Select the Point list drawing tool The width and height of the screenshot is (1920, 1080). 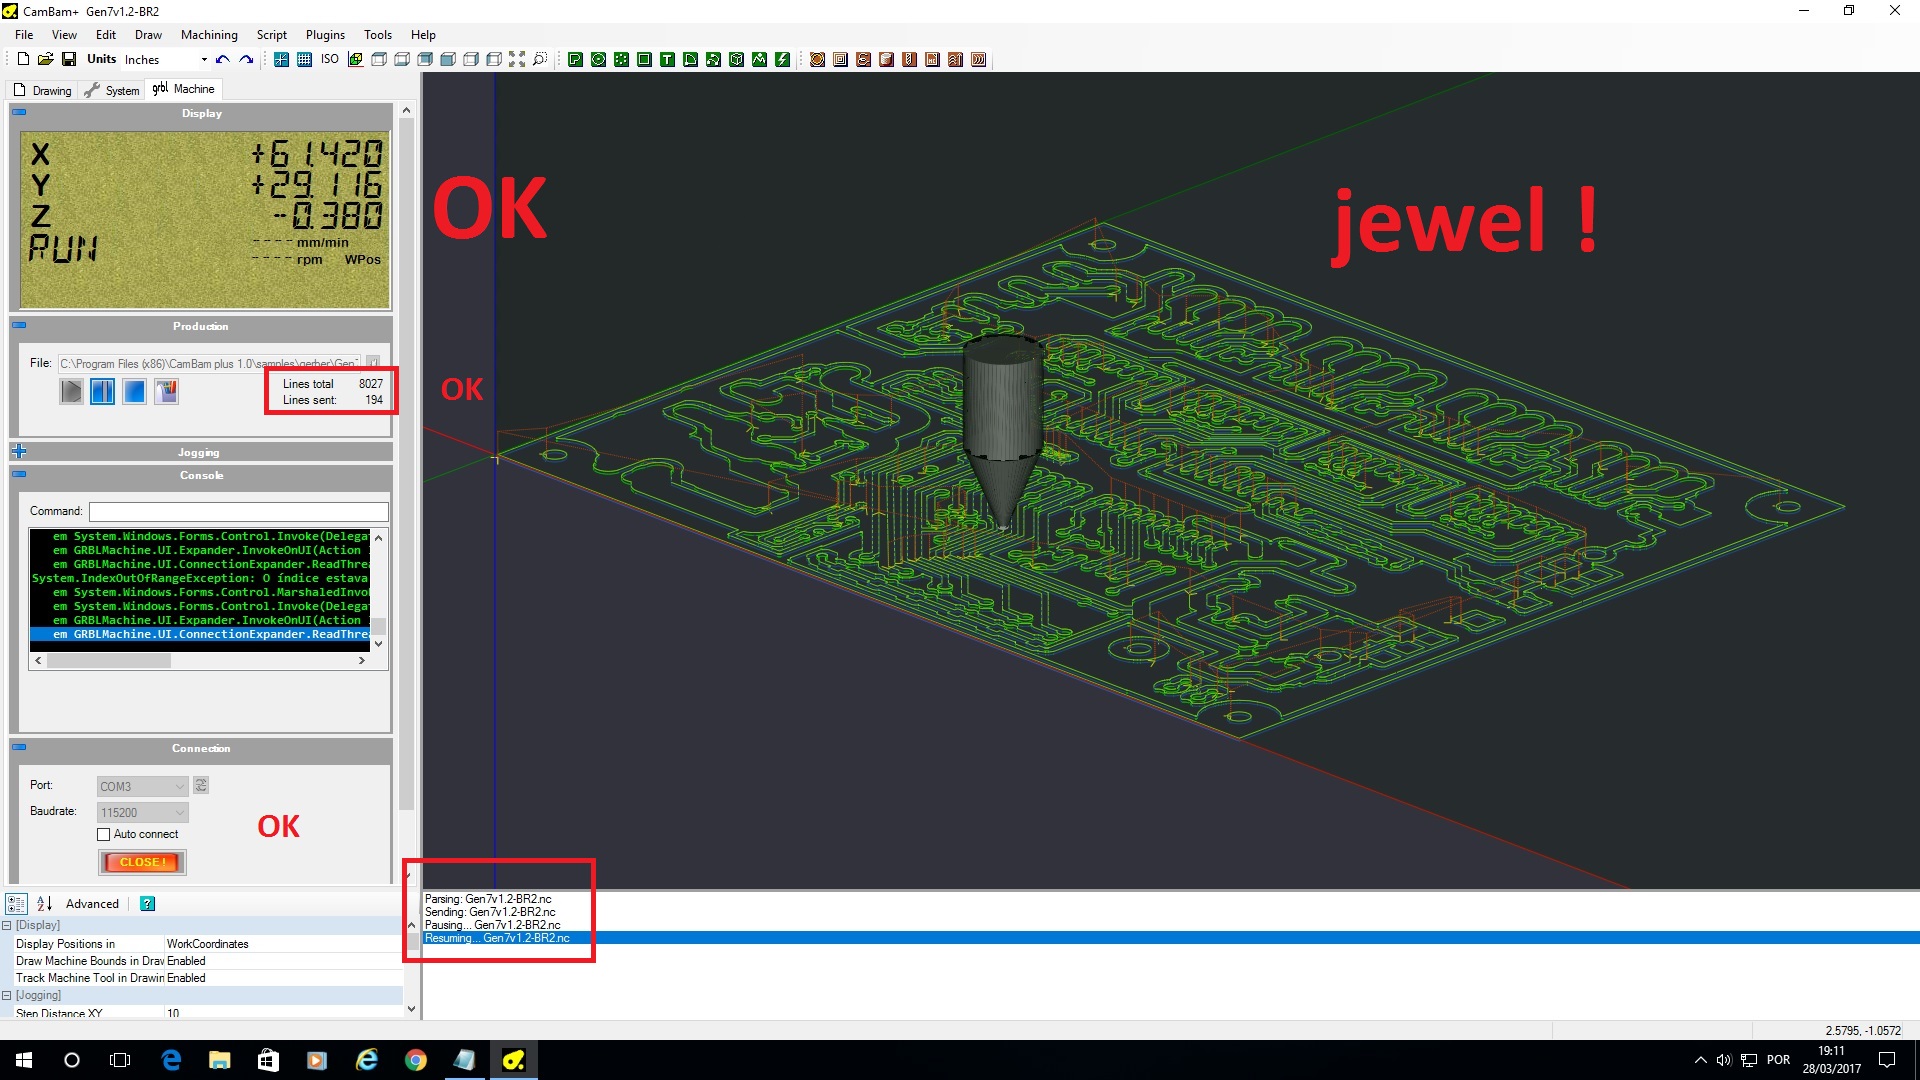coord(621,59)
